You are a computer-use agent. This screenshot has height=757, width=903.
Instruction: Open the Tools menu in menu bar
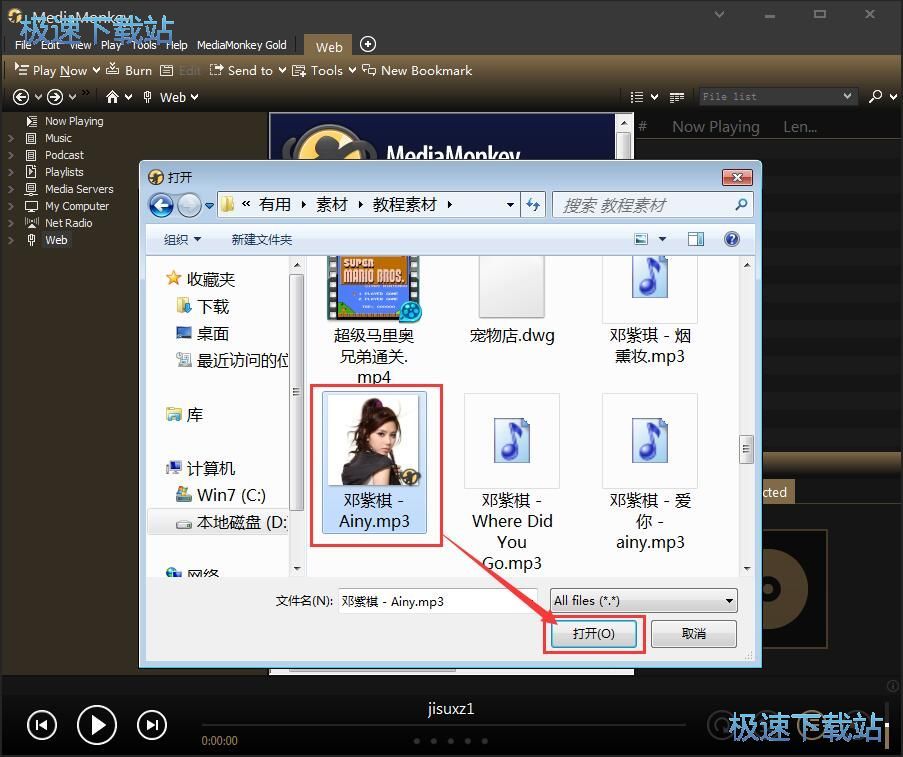[144, 45]
